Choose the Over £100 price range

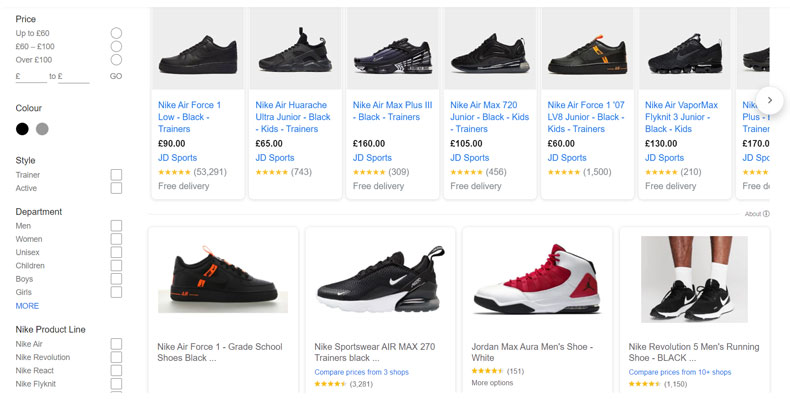coord(116,59)
